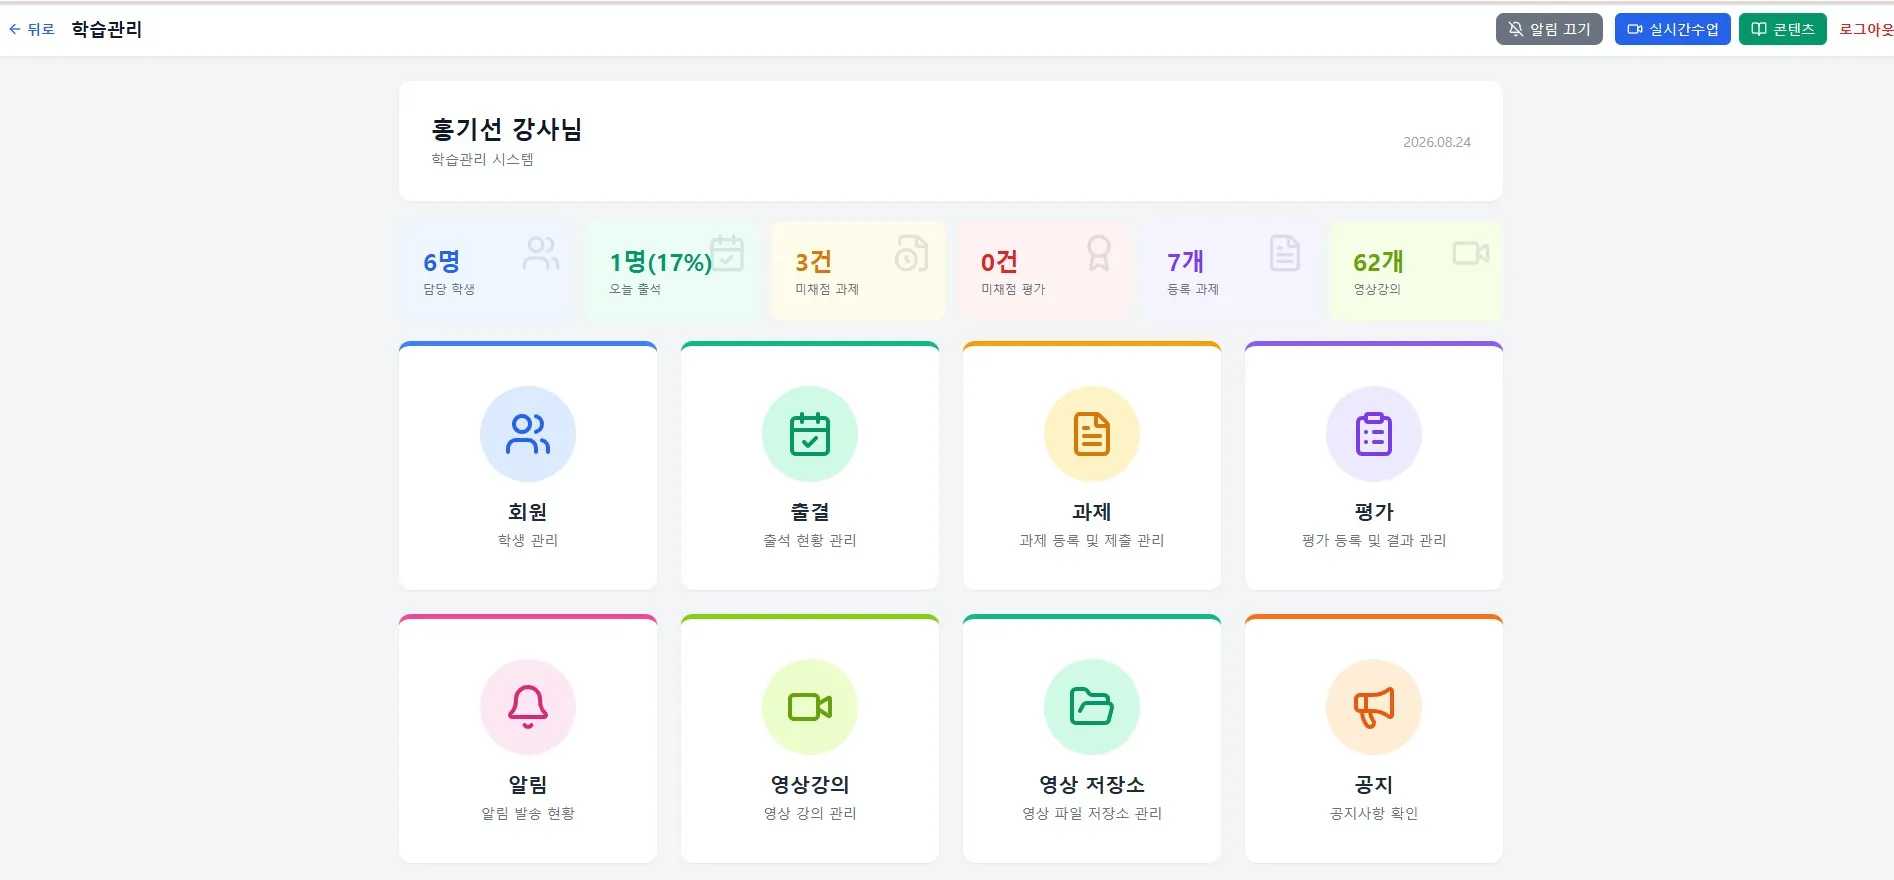The width and height of the screenshot is (1894, 880).
Task: Click the file-clock icon in 미채점 과제 stat
Action: [911, 253]
